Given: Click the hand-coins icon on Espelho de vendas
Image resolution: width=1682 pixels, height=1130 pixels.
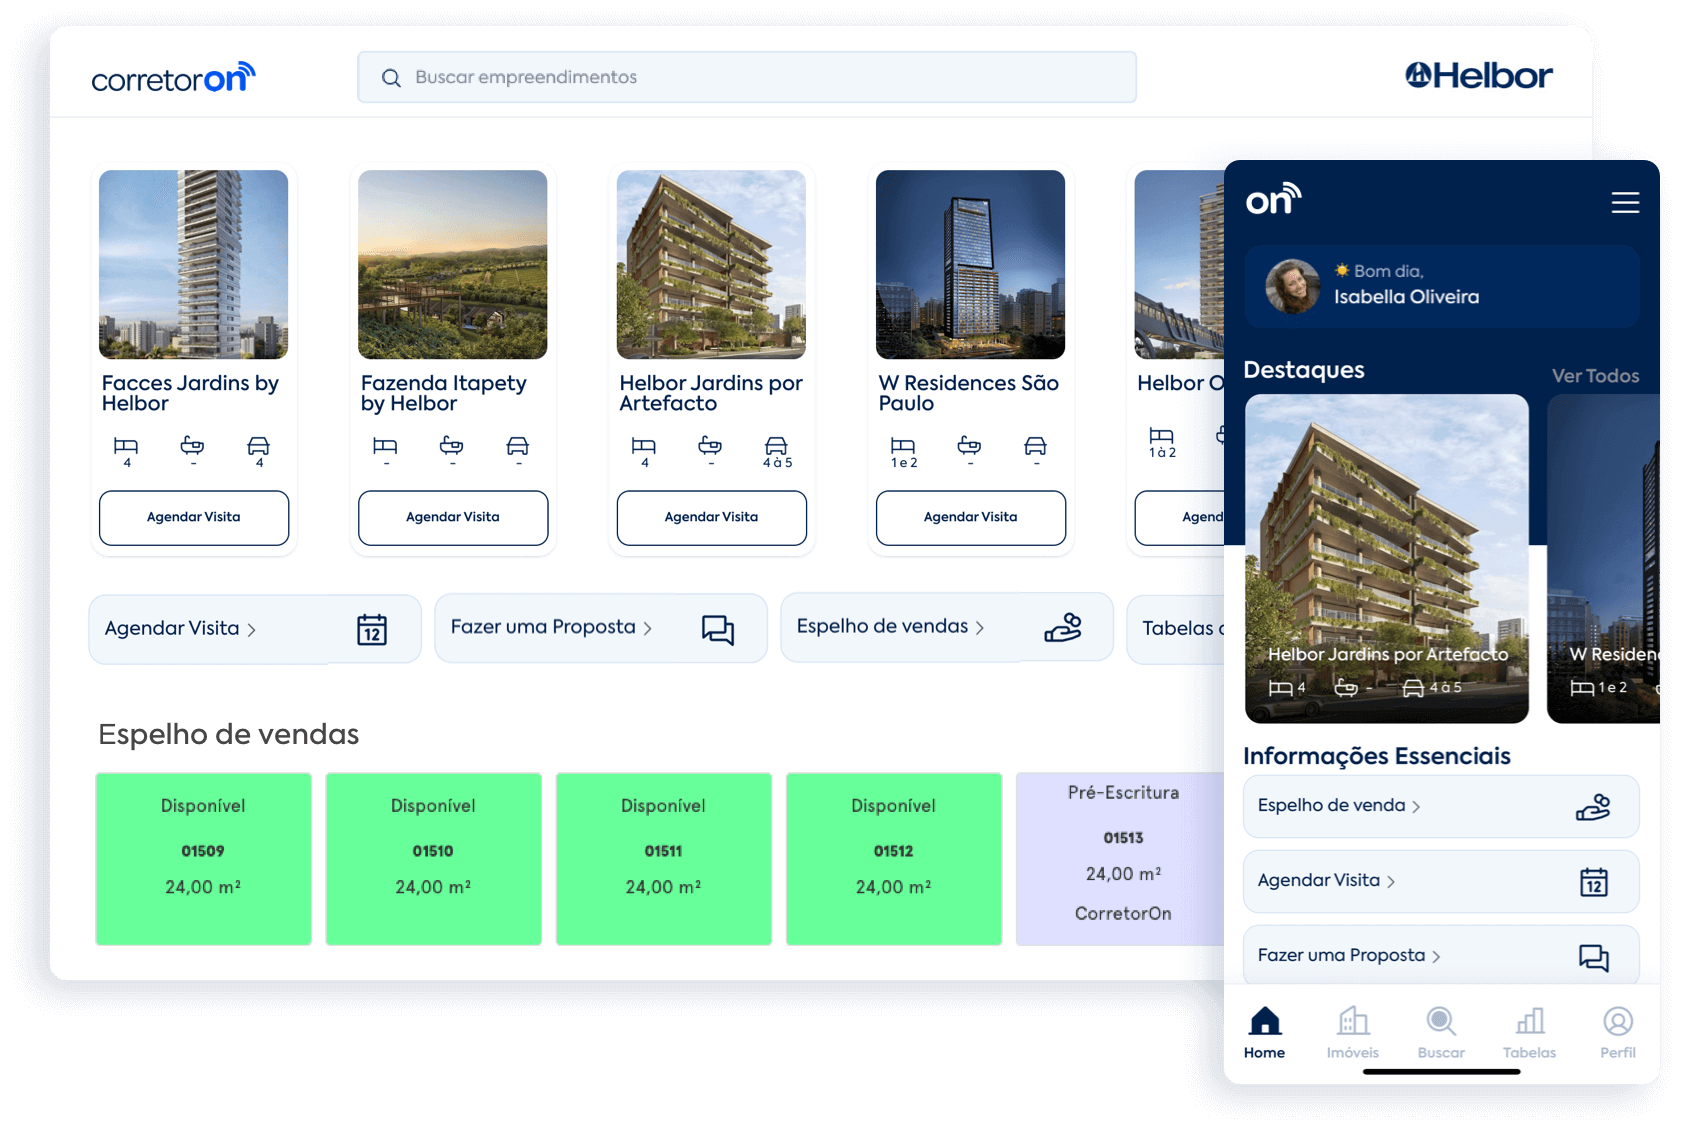Looking at the screenshot, I should pyautogui.click(x=1063, y=627).
